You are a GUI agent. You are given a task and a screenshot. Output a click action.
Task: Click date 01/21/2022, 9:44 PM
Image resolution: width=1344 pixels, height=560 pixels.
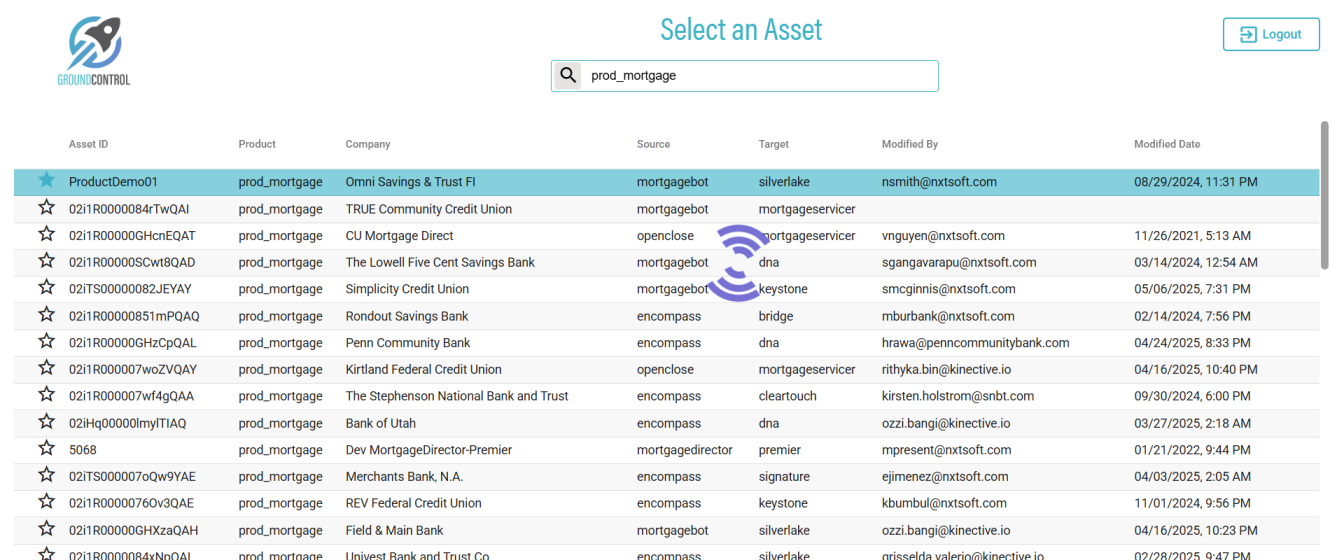[x=1192, y=450]
